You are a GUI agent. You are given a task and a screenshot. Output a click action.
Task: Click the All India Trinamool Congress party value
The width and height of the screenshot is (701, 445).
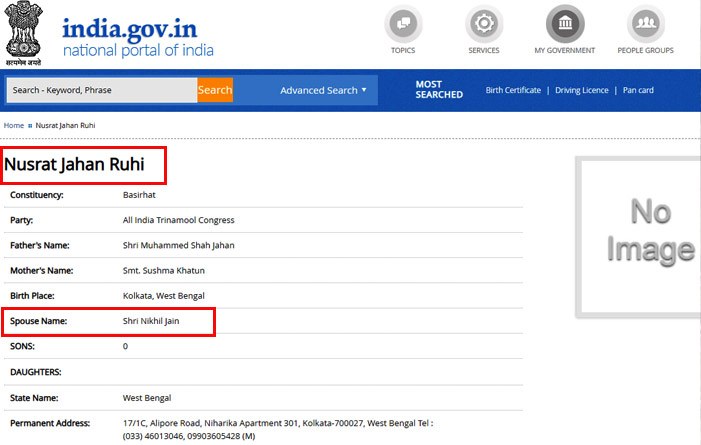pos(178,219)
